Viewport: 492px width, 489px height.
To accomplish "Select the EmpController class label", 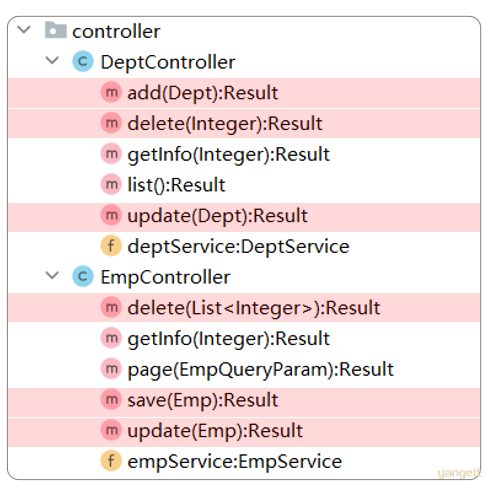I will coord(166,277).
